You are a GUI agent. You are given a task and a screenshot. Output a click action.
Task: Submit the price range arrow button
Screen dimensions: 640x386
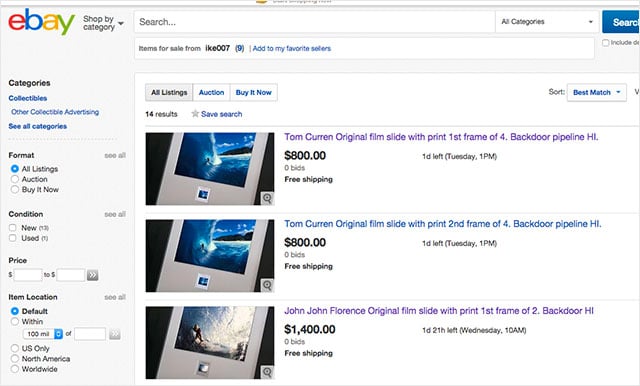[93, 275]
